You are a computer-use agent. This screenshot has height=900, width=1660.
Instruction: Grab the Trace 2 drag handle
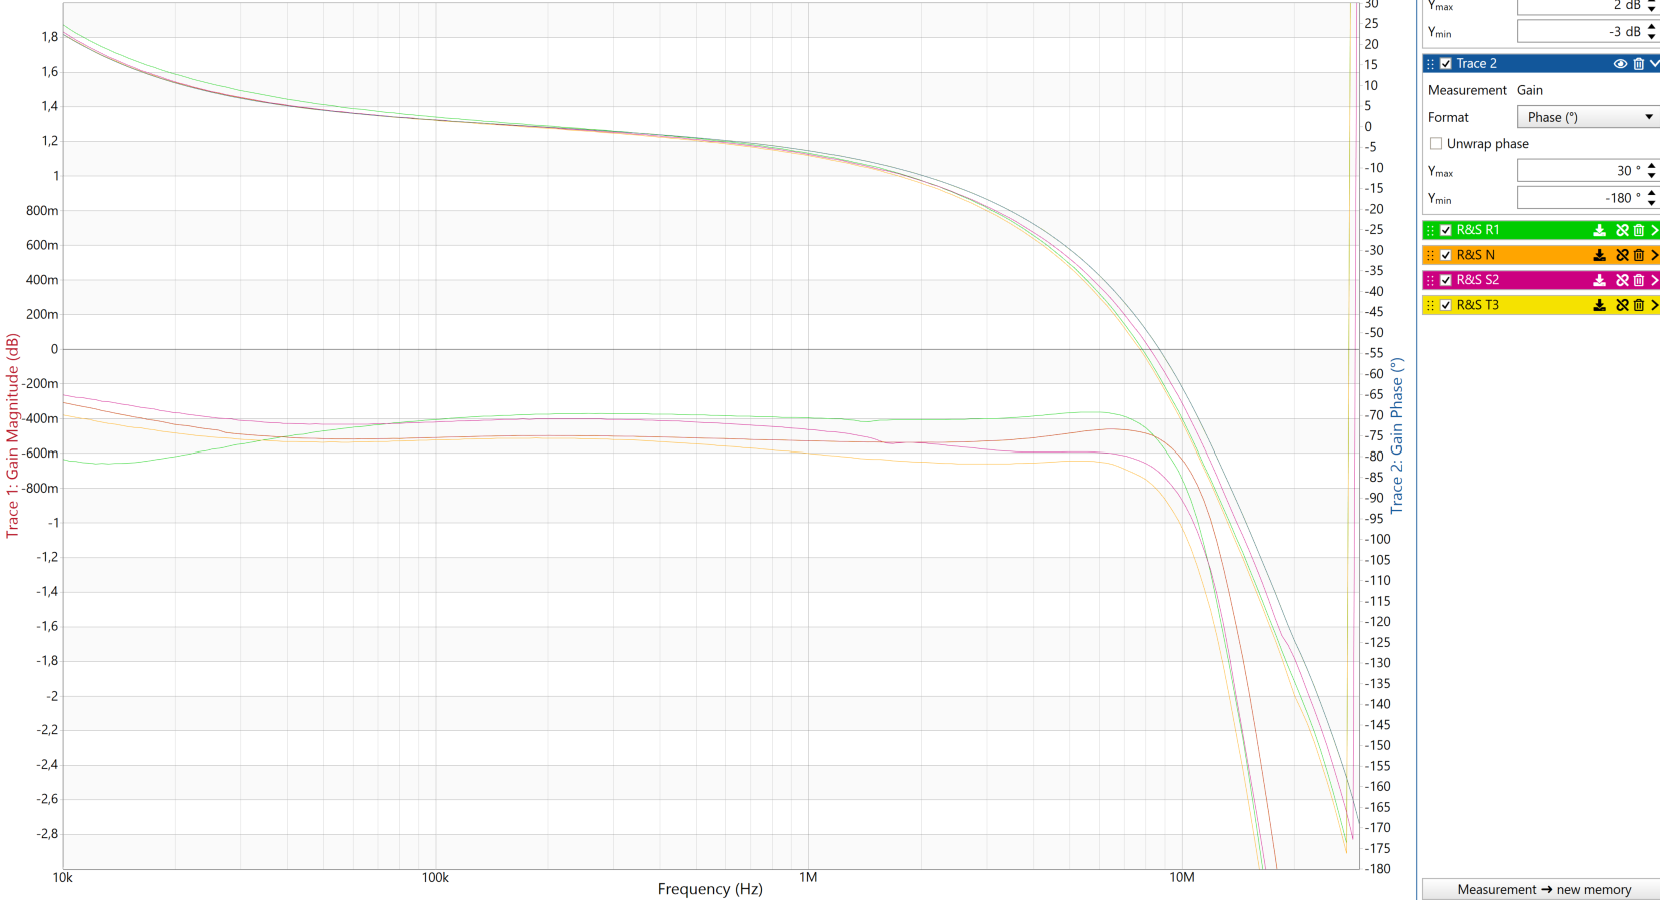[1430, 64]
